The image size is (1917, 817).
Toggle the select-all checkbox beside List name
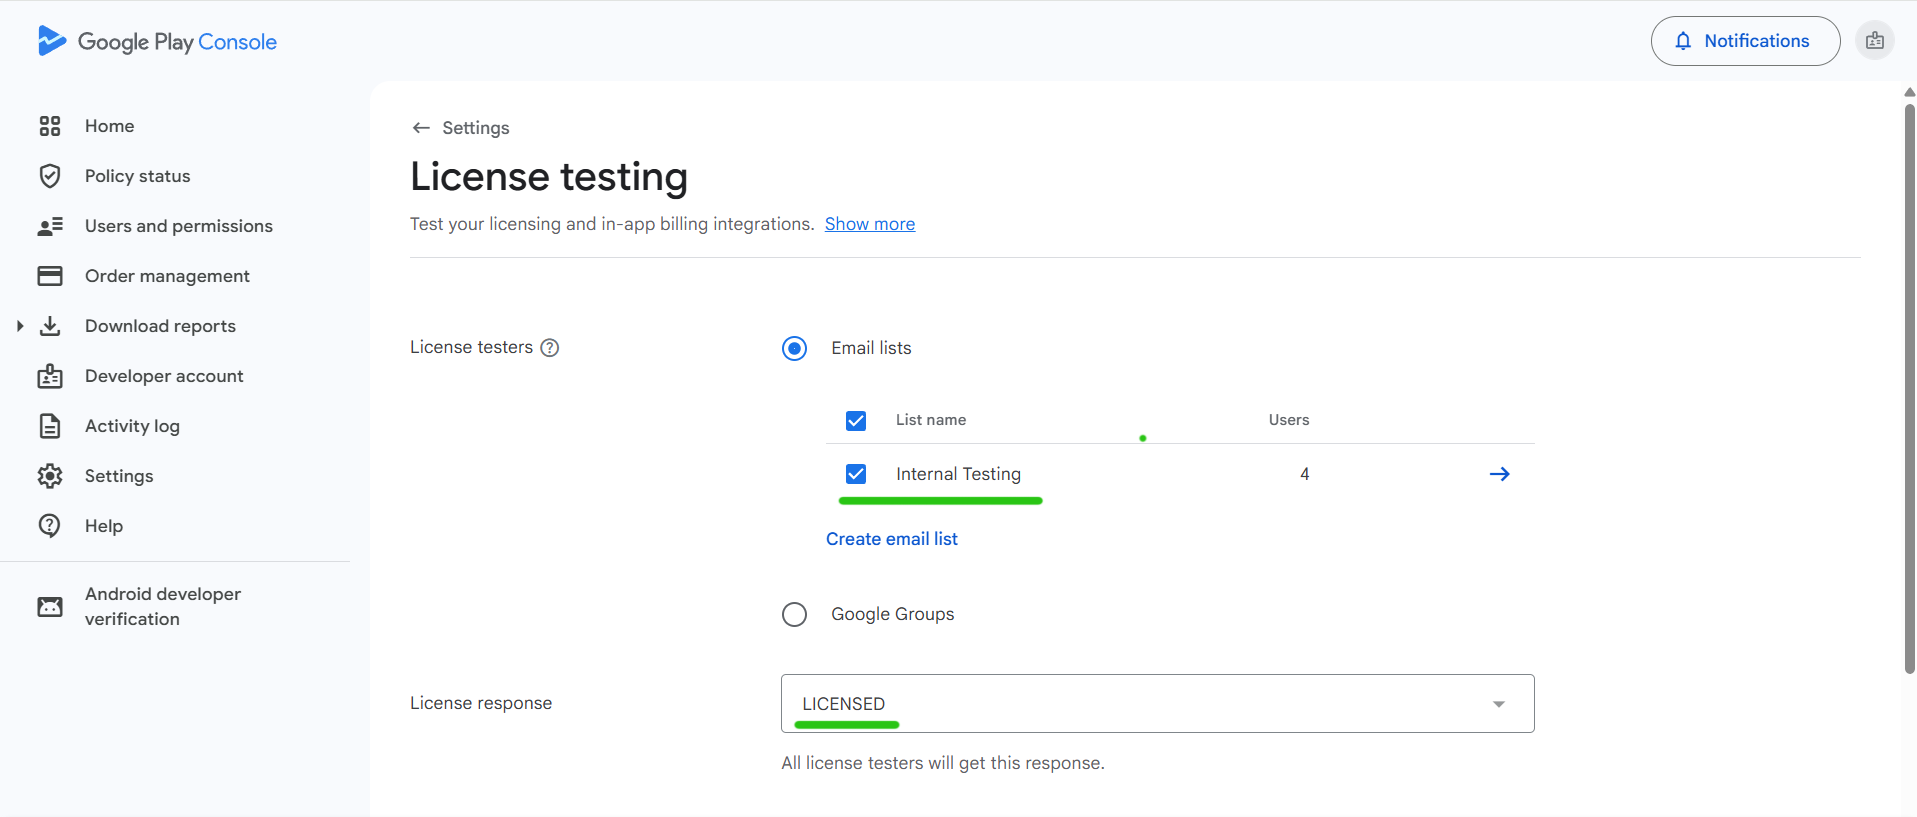click(x=856, y=421)
